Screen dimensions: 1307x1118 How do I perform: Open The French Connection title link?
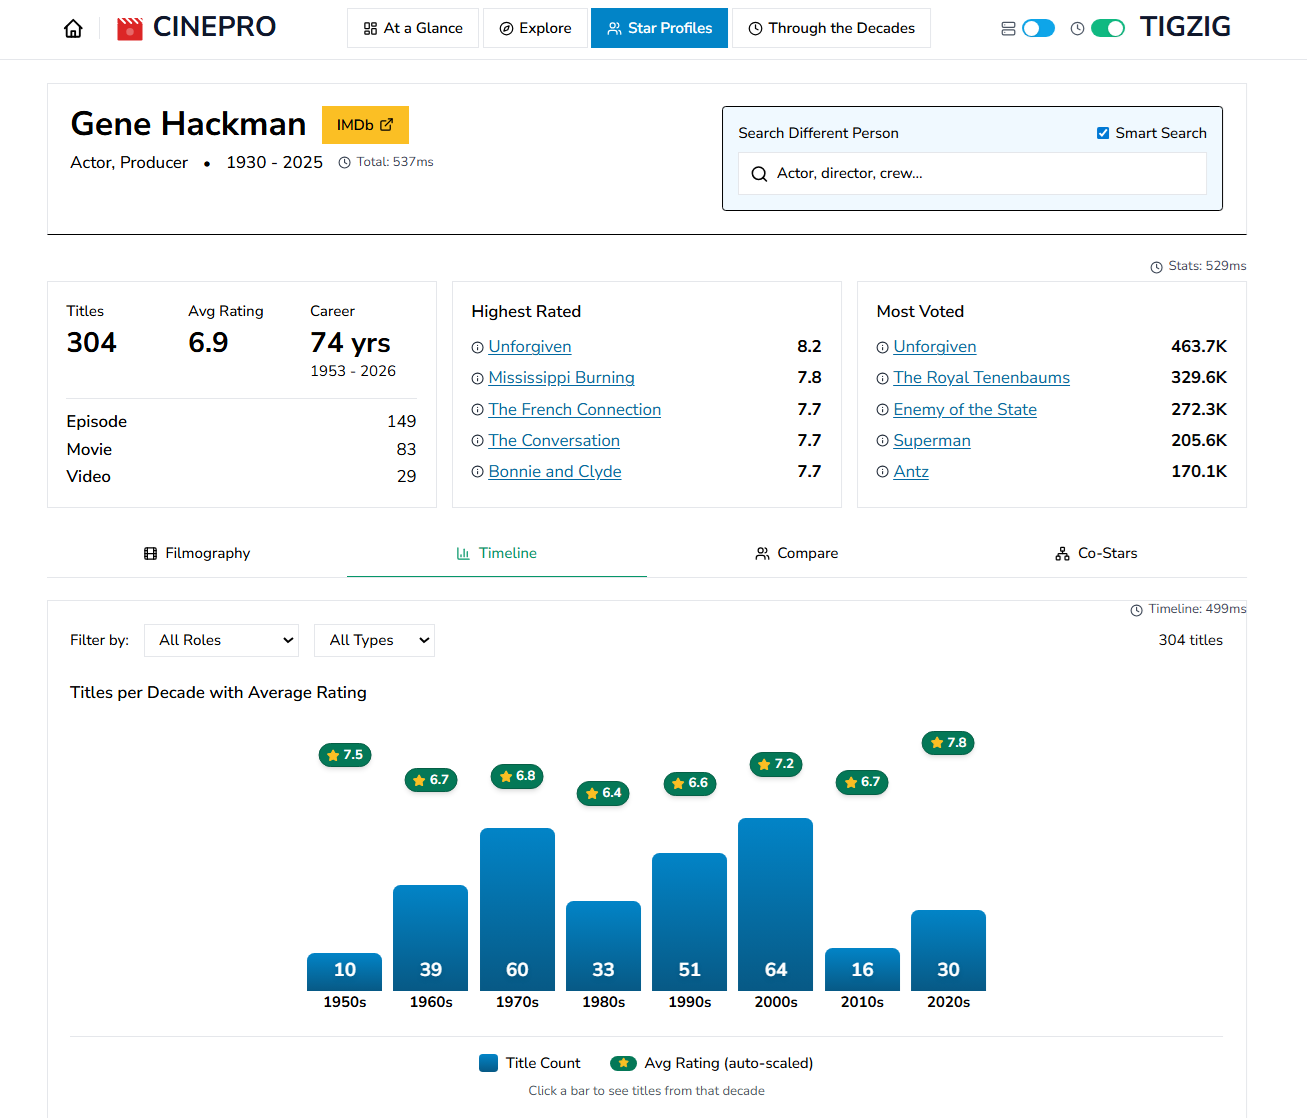click(574, 410)
